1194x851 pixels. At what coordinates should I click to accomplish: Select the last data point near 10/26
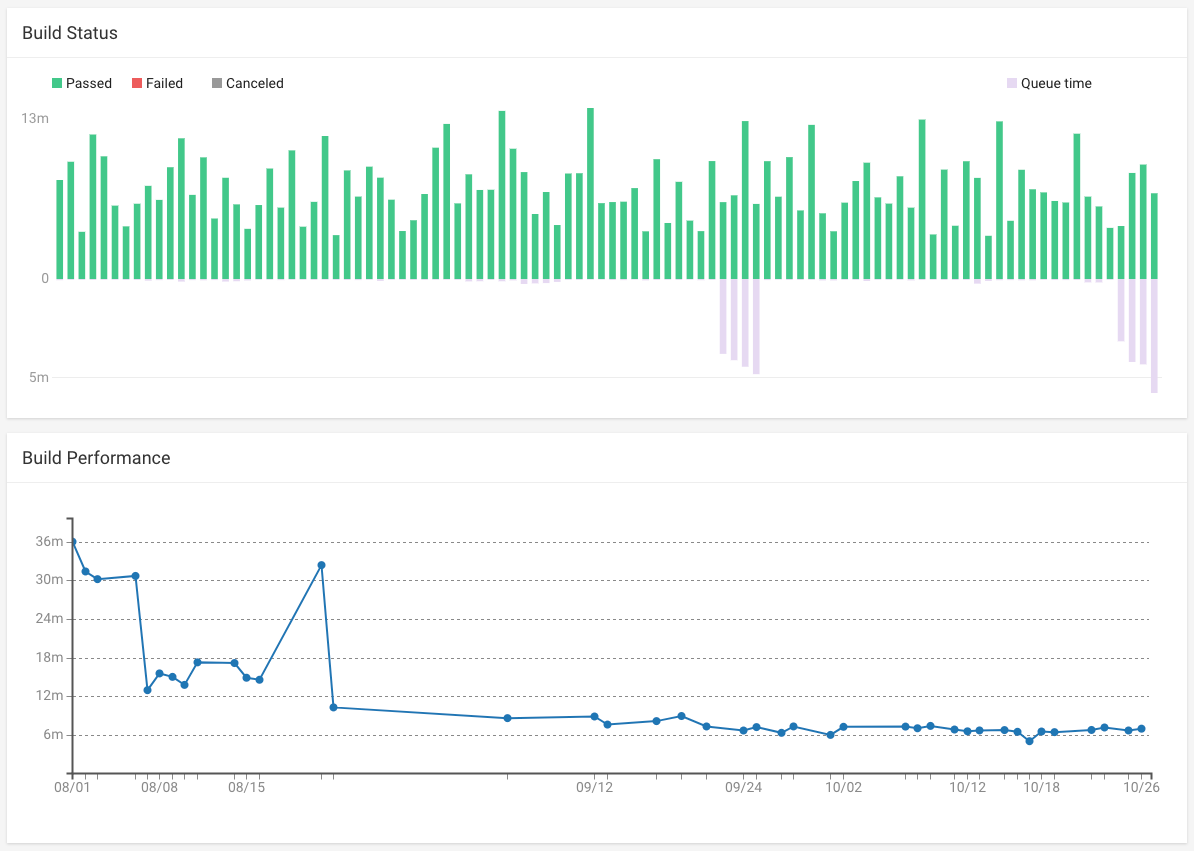(1142, 728)
